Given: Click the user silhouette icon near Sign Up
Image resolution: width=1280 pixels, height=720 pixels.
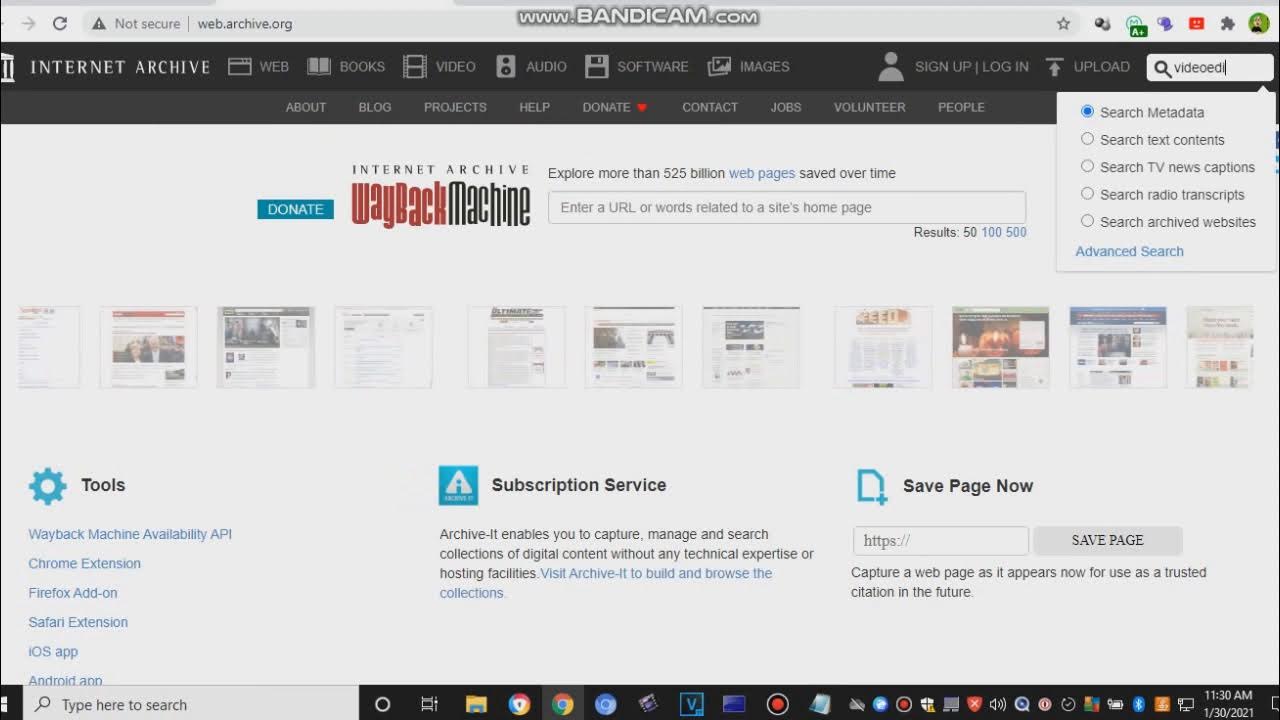Looking at the screenshot, I should coord(890,67).
